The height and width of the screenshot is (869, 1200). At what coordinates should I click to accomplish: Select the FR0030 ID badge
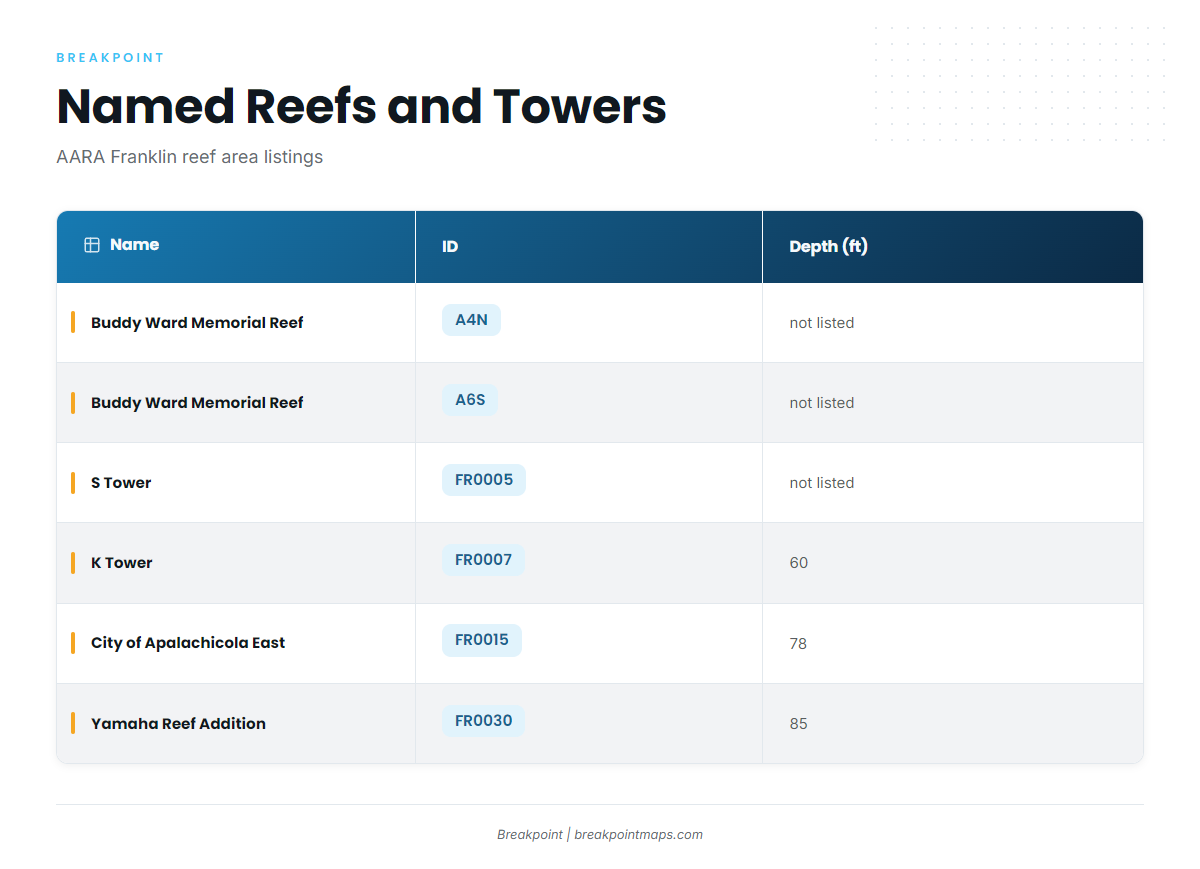click(483, 721)
